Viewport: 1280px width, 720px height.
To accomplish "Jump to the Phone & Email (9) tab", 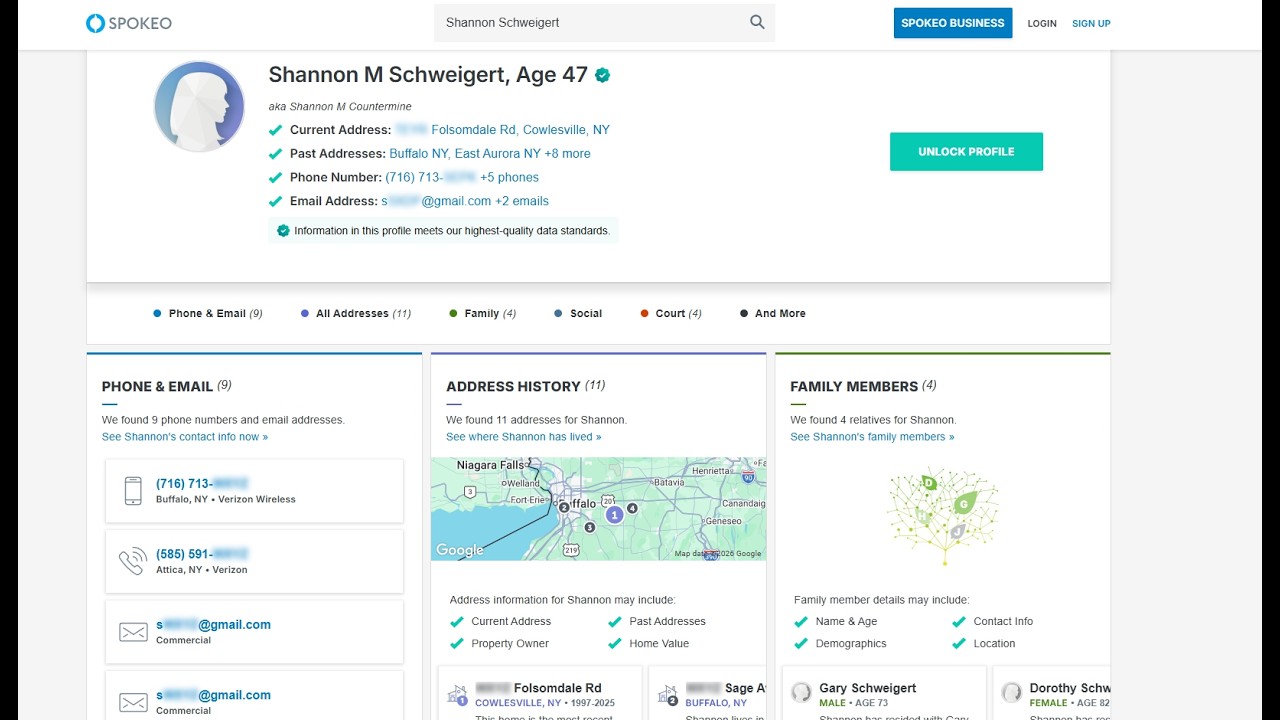I will click(x=208, y=314).
